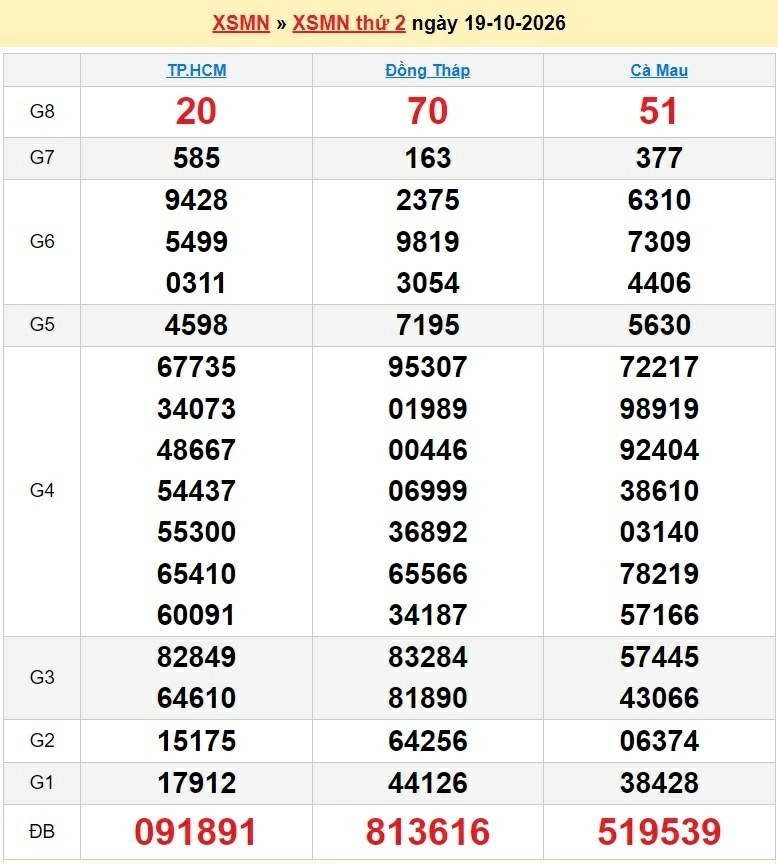Select TP.HCM G7 number 585
Viewport: 778px width, 864px height.
[x=197, y=158]
